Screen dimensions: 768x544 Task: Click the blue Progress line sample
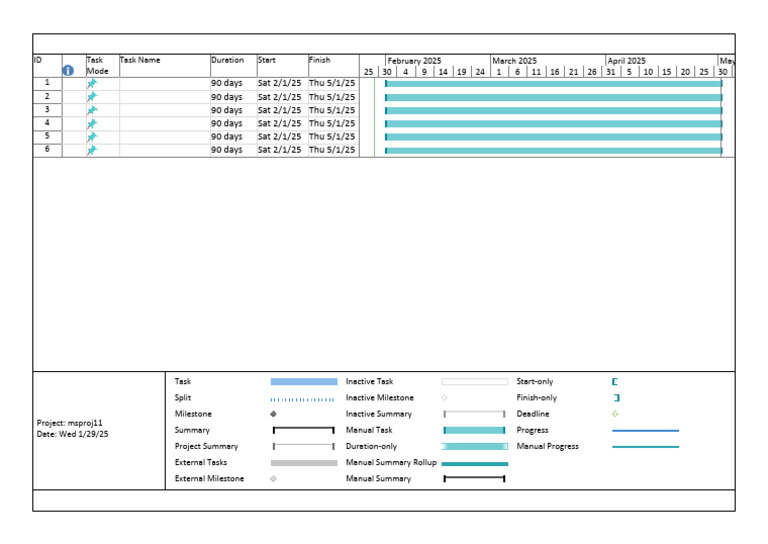(x=646, y=430)
